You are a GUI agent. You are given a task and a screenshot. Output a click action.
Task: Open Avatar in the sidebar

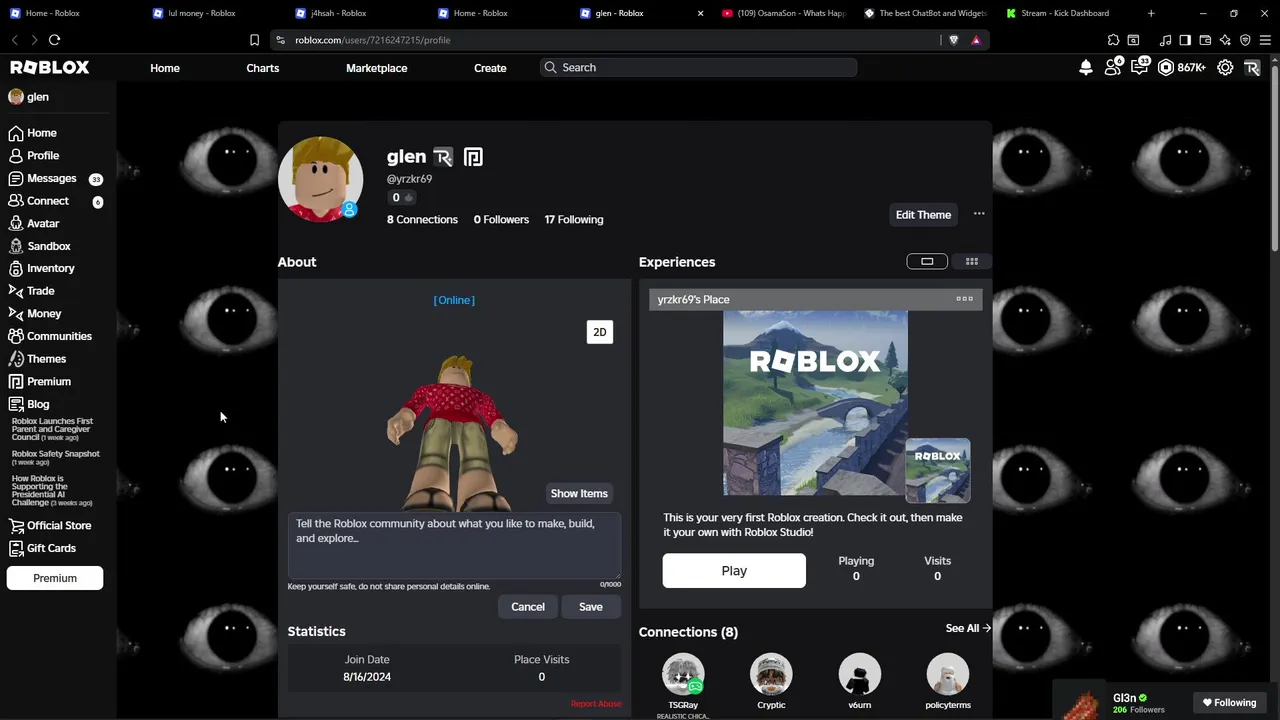43,224
